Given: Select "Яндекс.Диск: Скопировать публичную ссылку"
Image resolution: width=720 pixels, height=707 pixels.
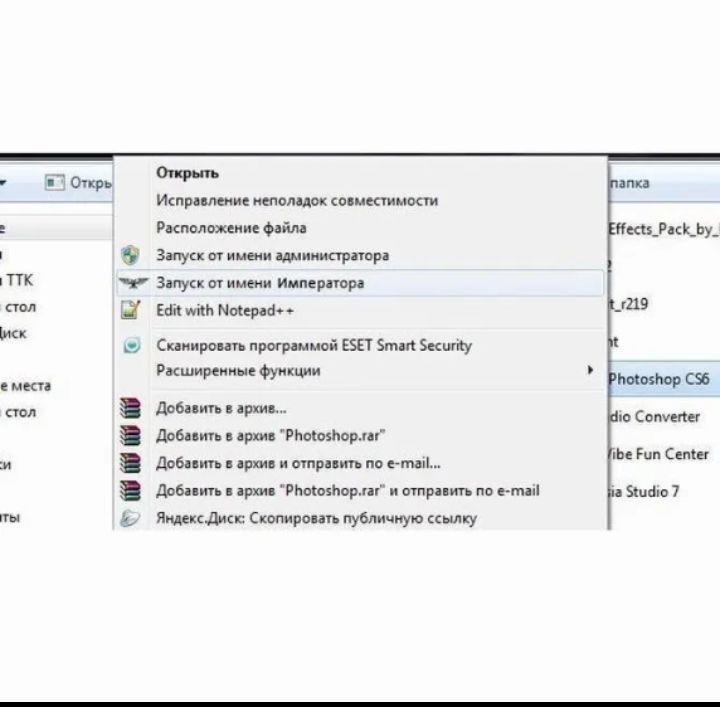Looking at the screenshot, I should point(316,518).
